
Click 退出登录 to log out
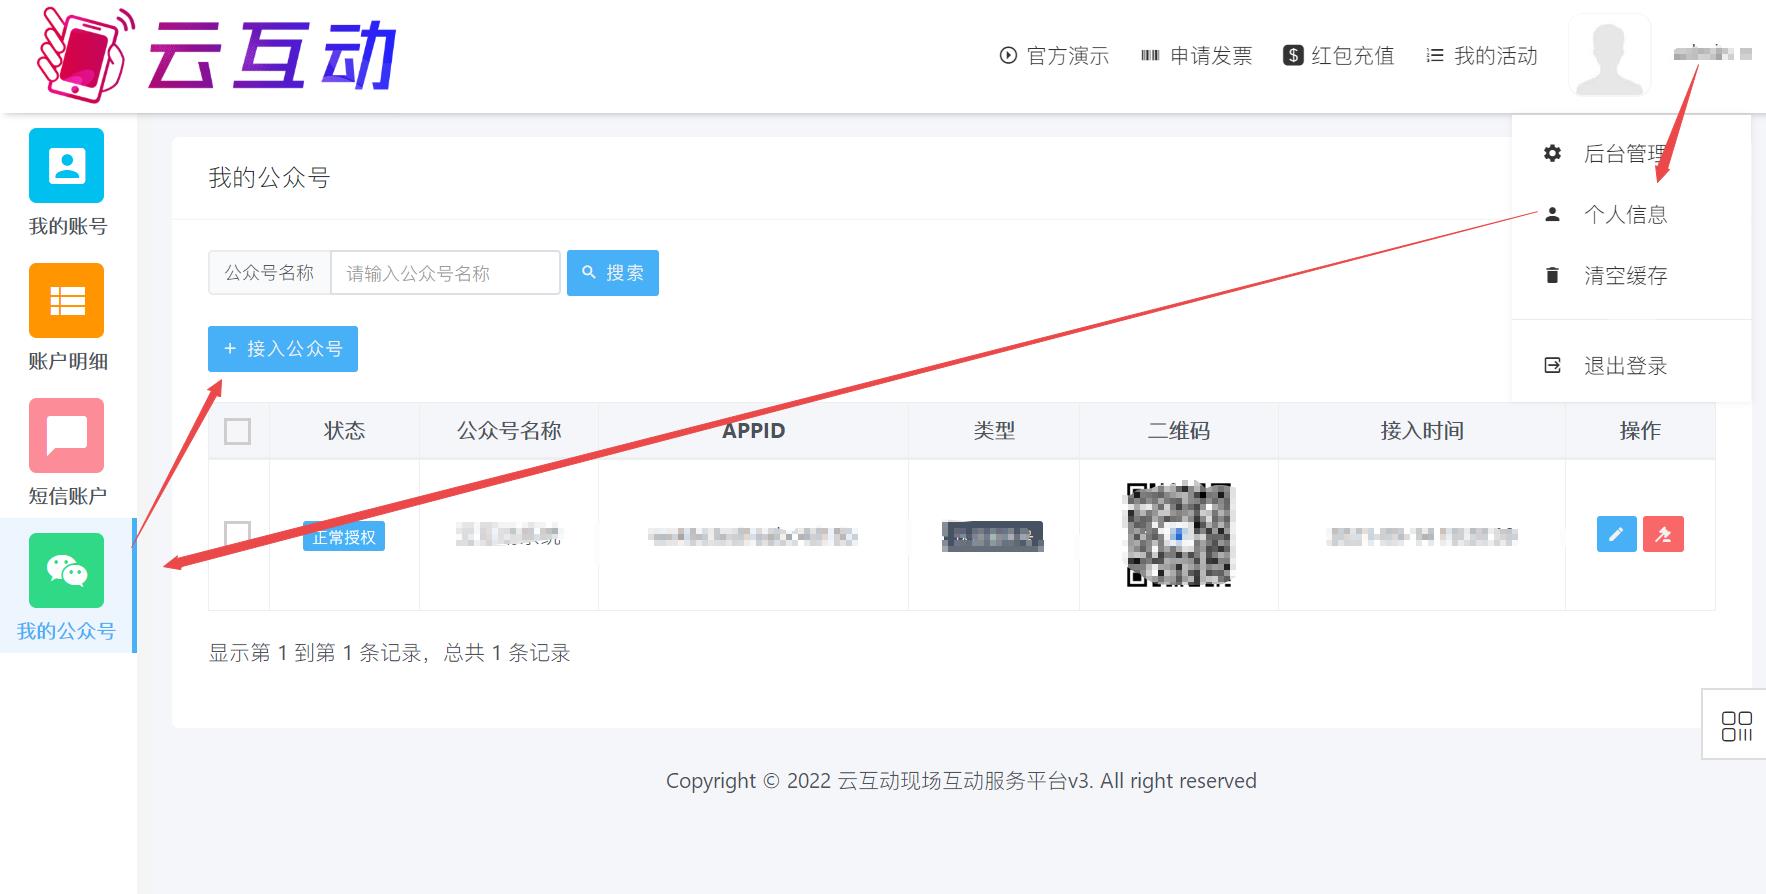pyautogui.click(x=1625, y=366)
